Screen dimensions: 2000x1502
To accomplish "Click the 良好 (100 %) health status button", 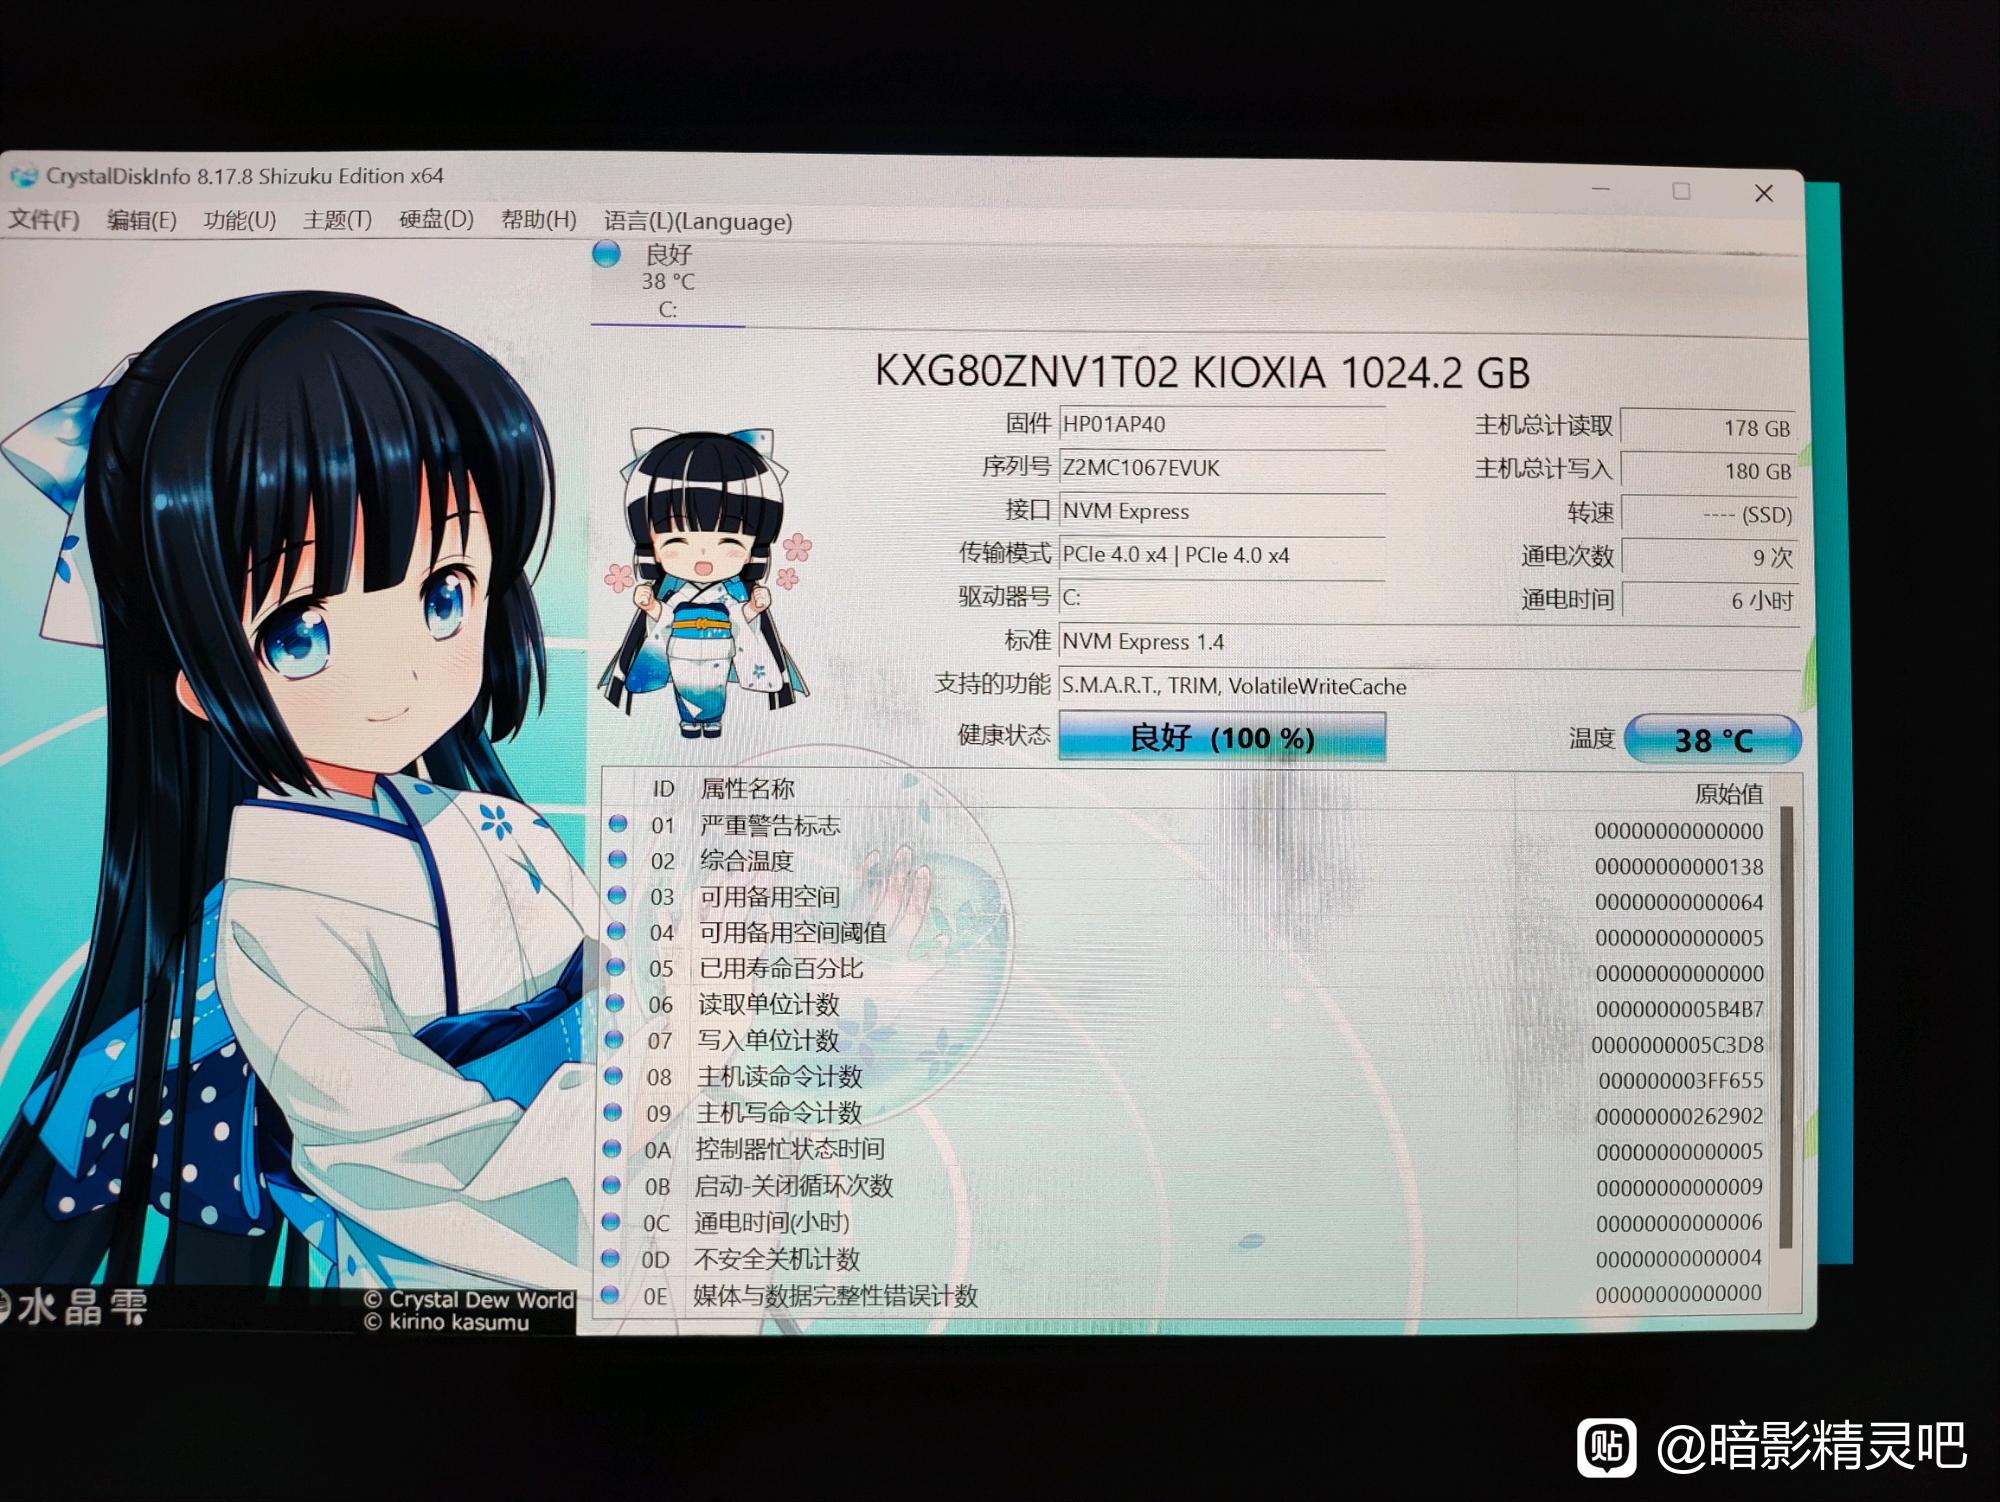I will [x=1222, y=737].
